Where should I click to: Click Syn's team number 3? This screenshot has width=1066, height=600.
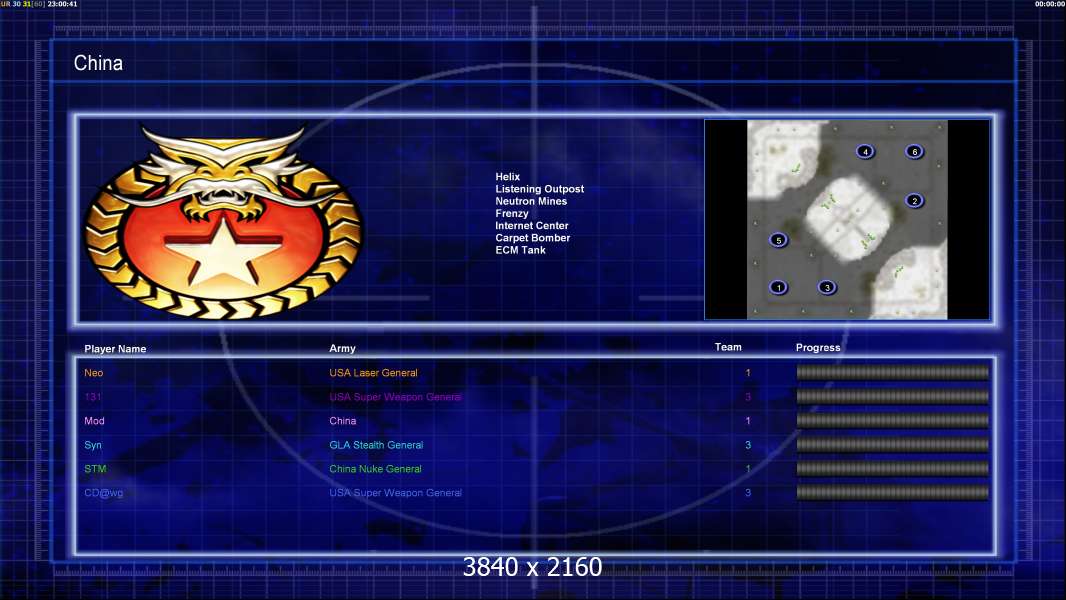point(748,445)
